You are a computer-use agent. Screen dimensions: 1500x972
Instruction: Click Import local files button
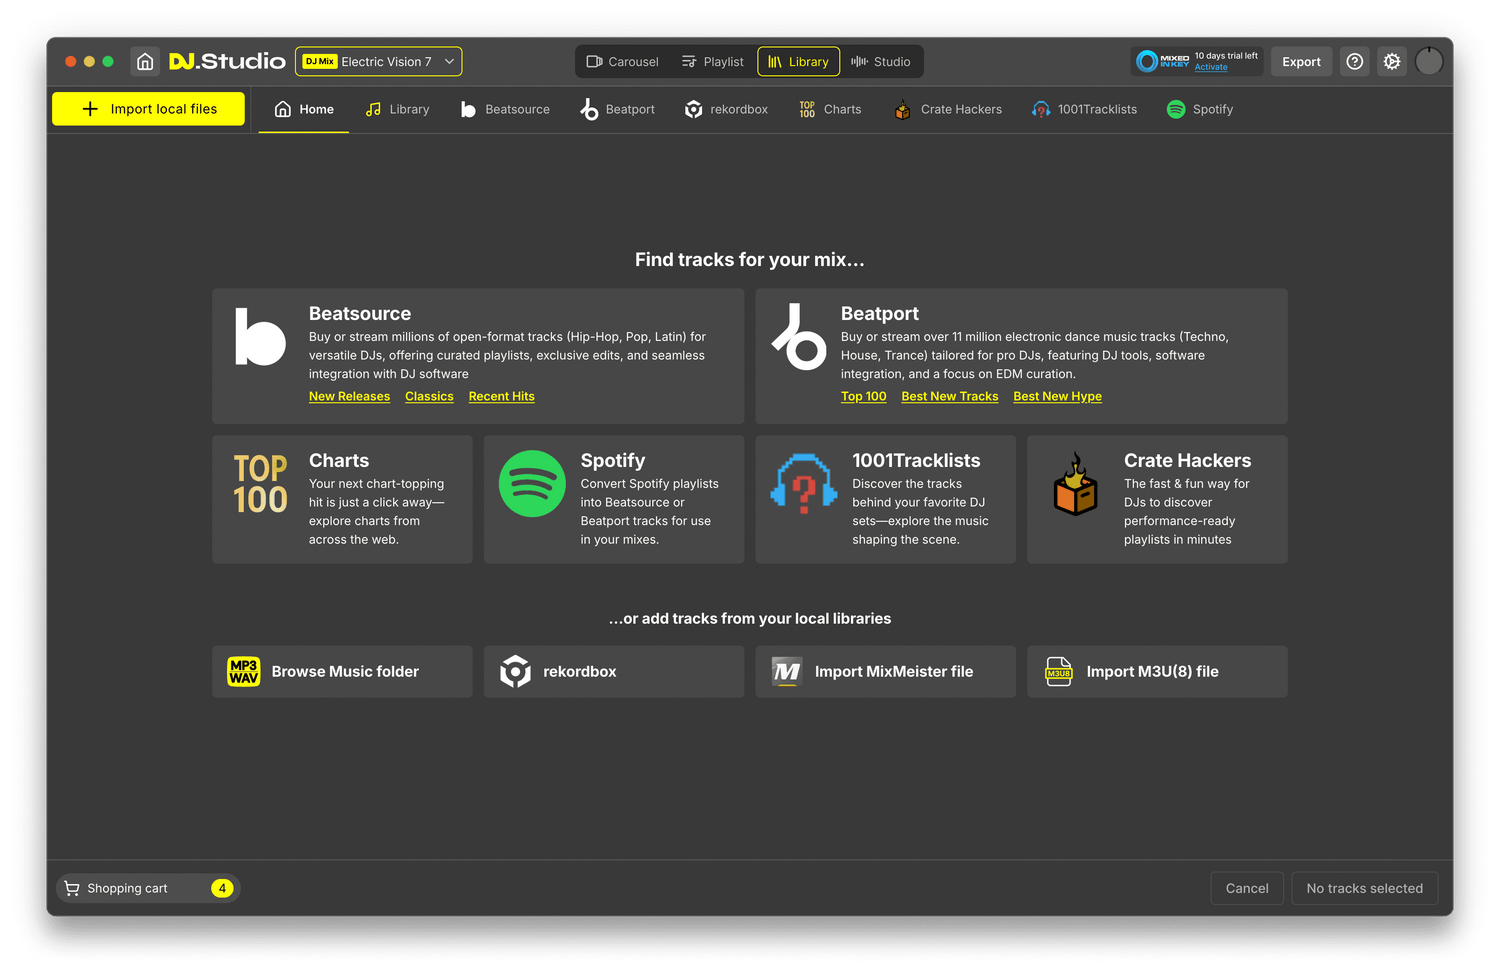tap(148, 109)
